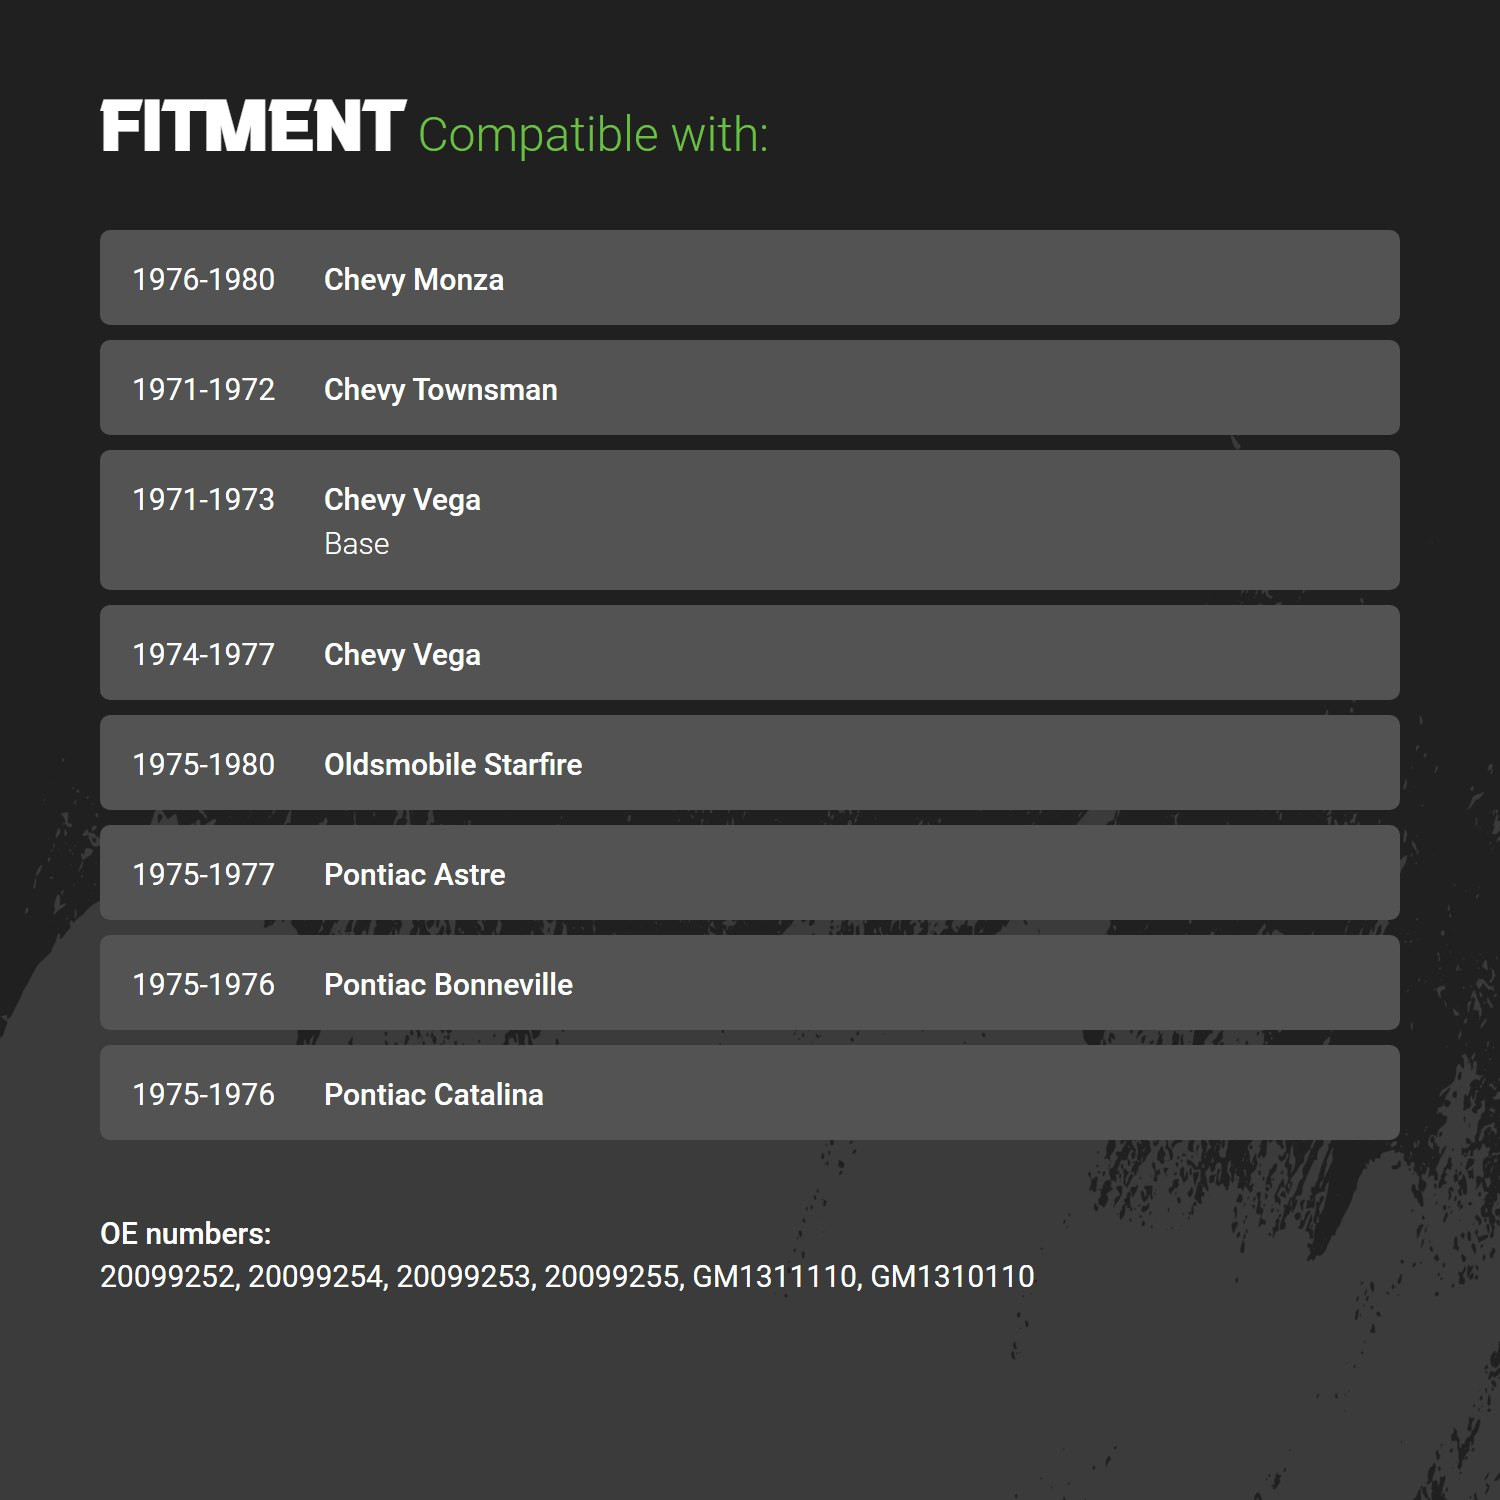Click the 1975-1980 year range
The height and width of the screenshot is (1500, 1500).
tap(204, 765)
